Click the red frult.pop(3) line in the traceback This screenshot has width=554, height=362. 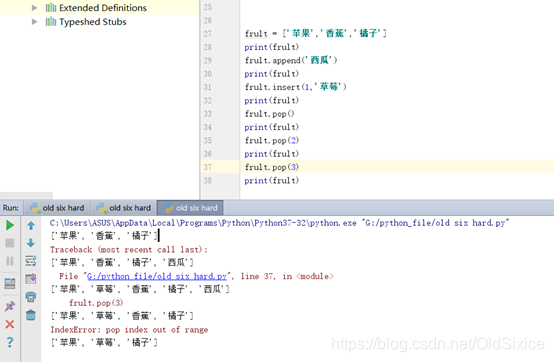pos(96,303)
